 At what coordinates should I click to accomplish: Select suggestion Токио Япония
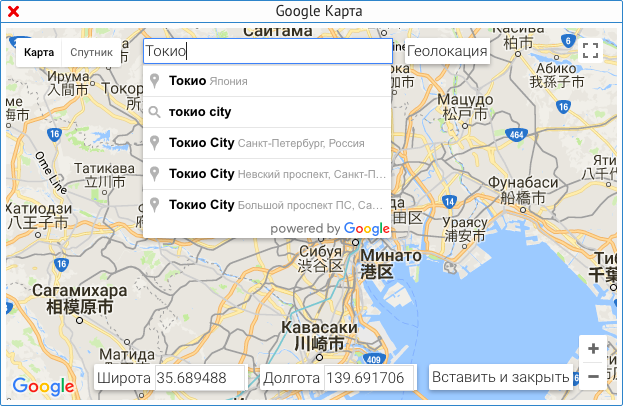pos(267,81)
